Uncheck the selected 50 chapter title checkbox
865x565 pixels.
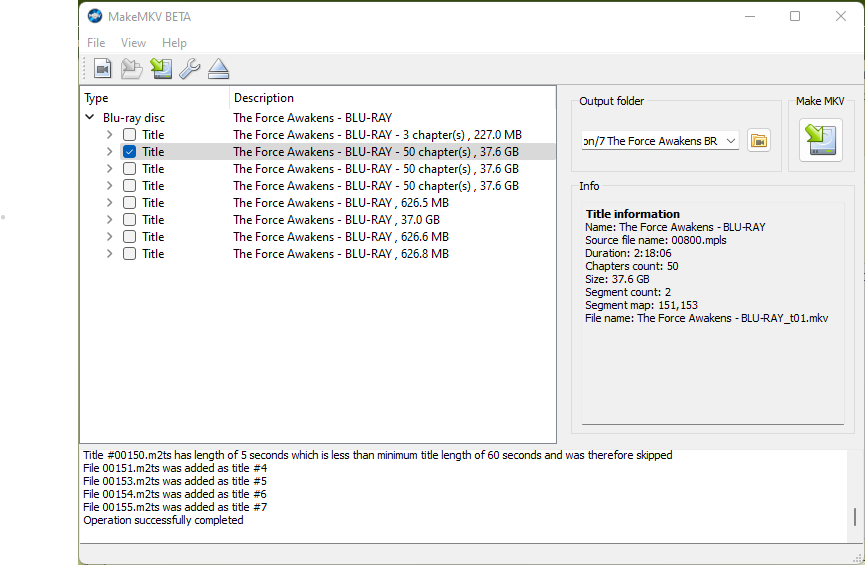[130, 152]
